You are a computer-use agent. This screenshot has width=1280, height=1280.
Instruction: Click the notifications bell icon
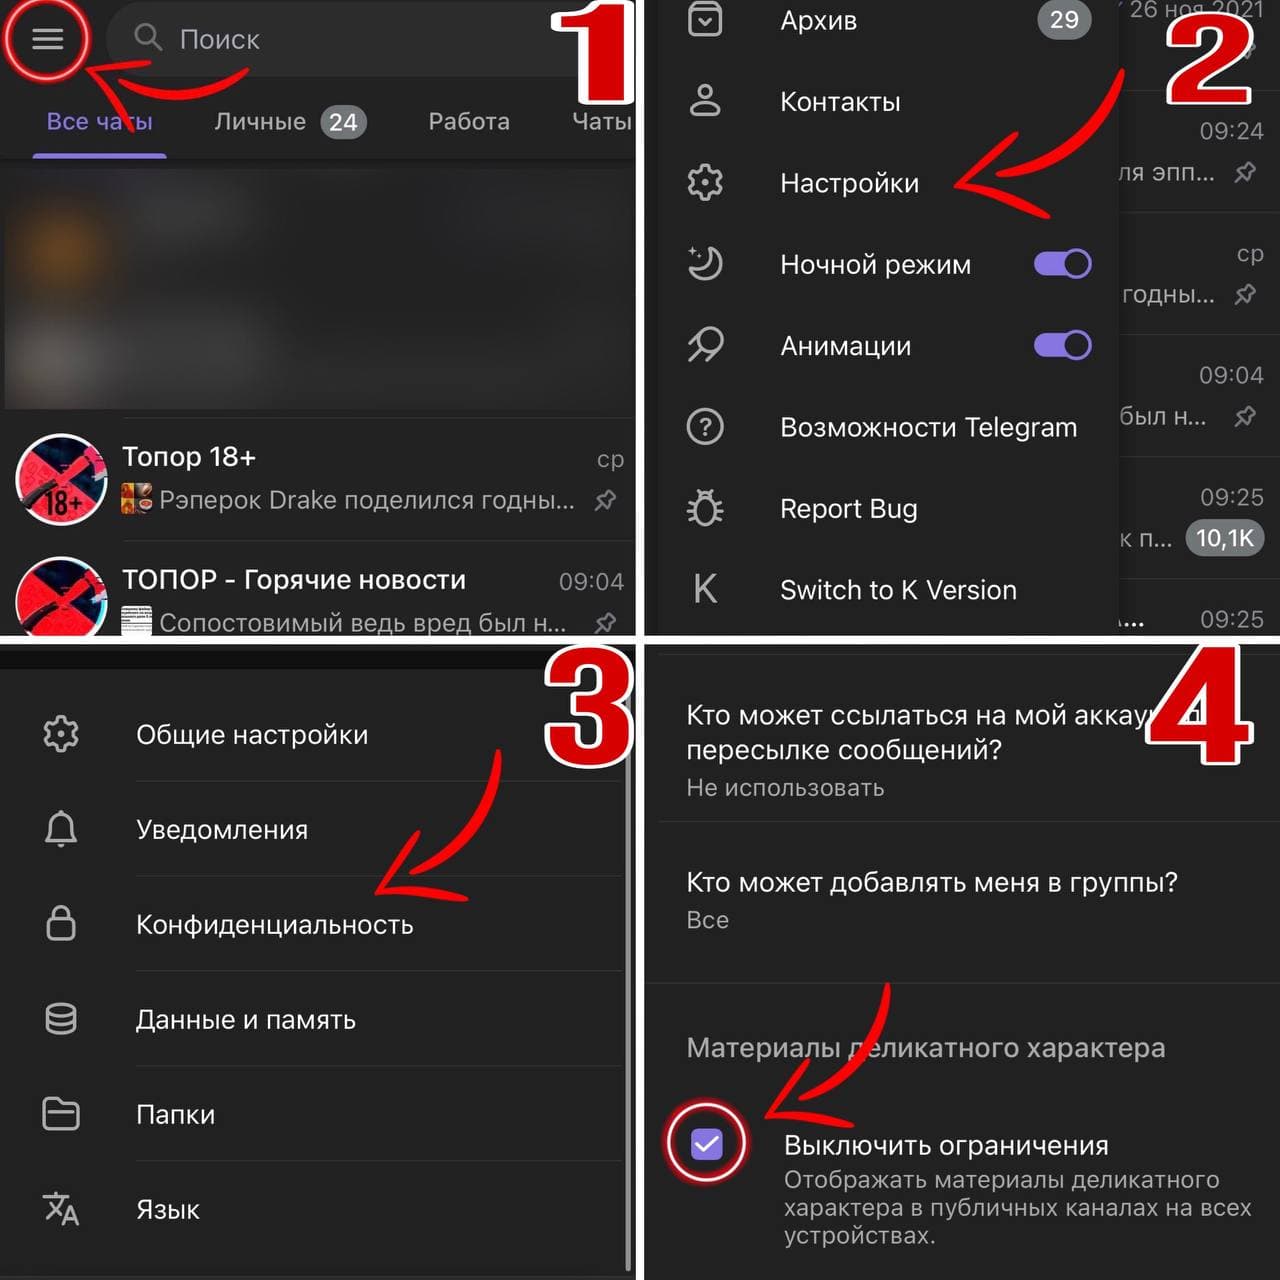(61, 829)
